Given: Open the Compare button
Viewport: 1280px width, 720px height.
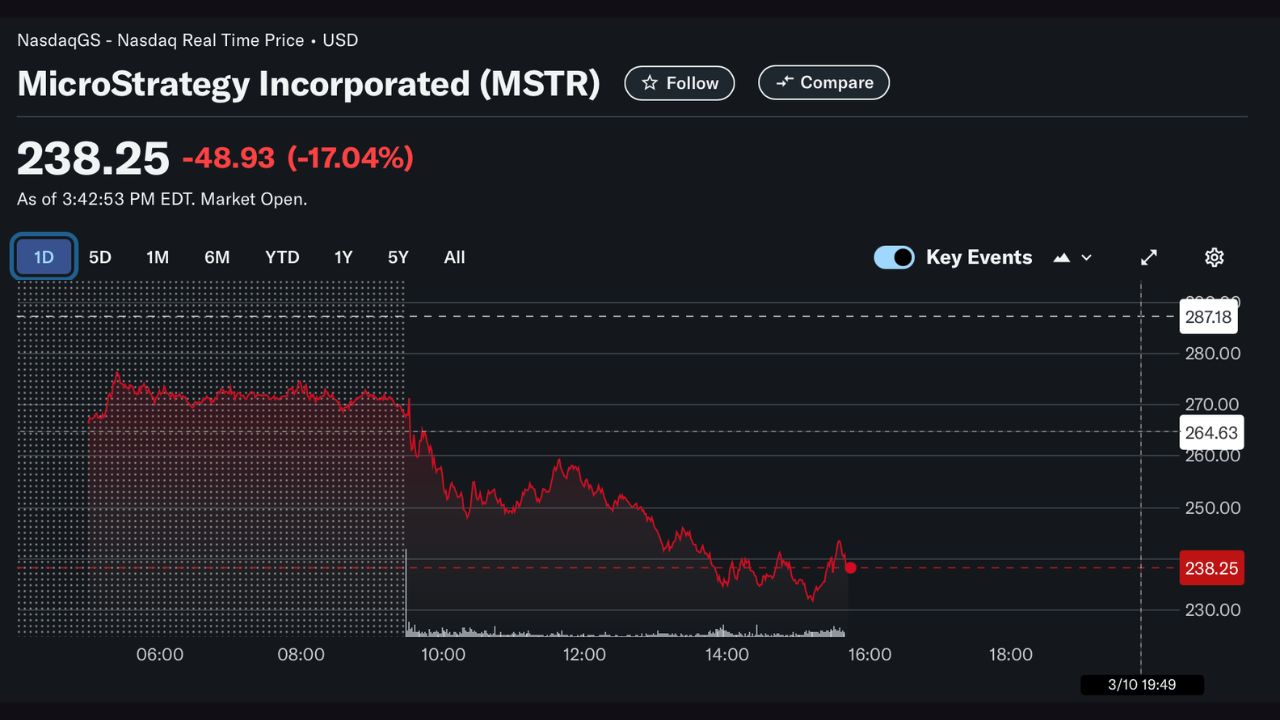Looking at the screenshot, I should 824,83.
